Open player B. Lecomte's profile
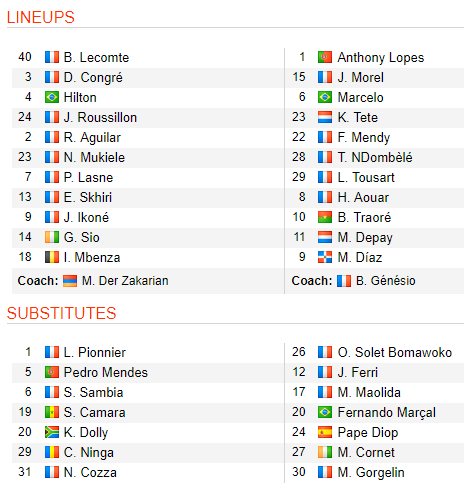 96,57
